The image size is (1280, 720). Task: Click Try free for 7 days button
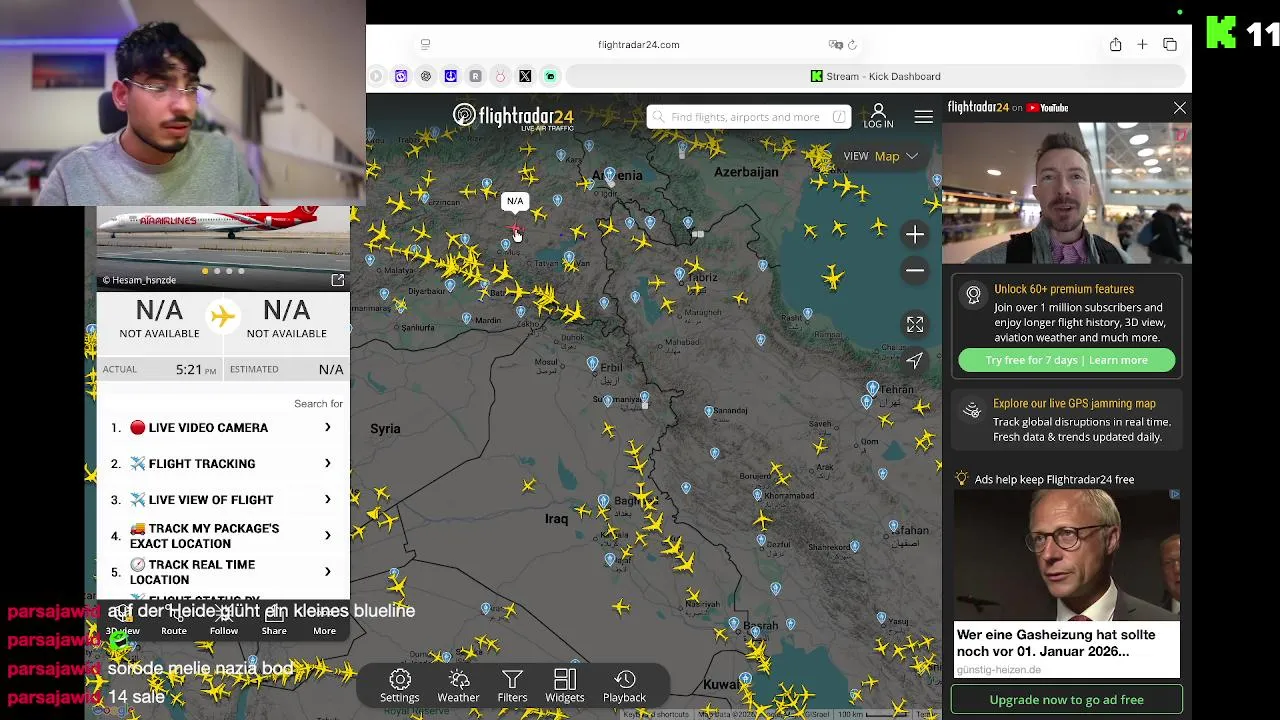(x=1066, y=360)
